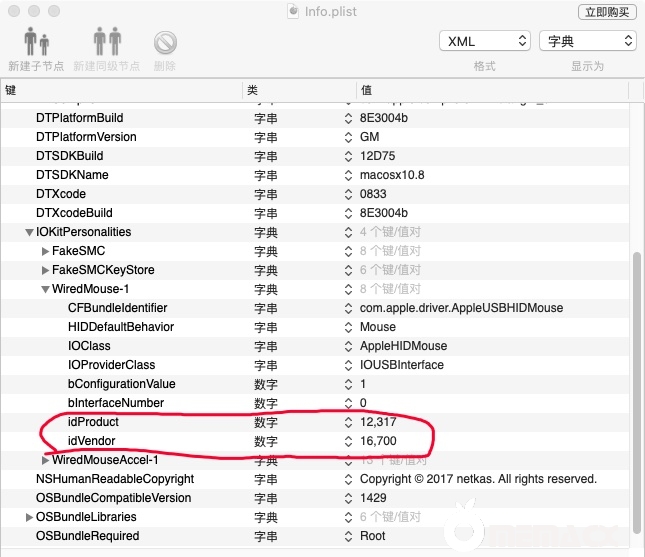Select the CFBundleIdentifier key row
Viewport: 645px width, 557px height.
pyautogui.click(x=117, y=308)
